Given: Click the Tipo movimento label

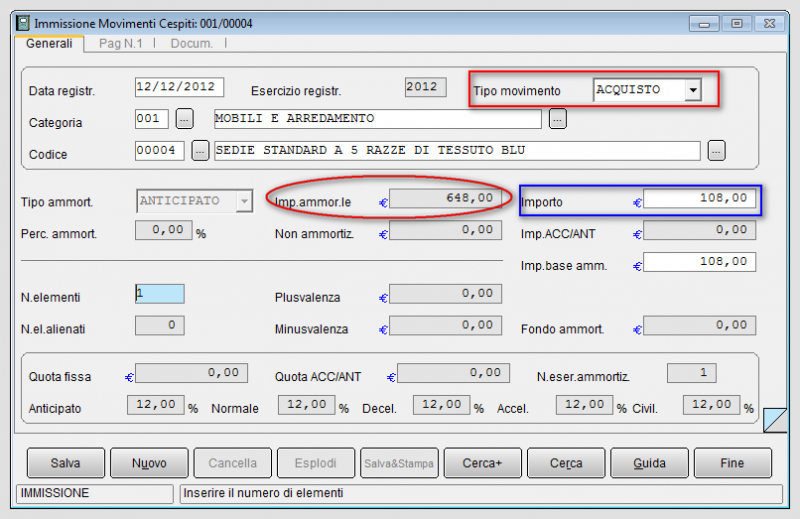Looking at the screenshot, I should click(x=517, y=91).
